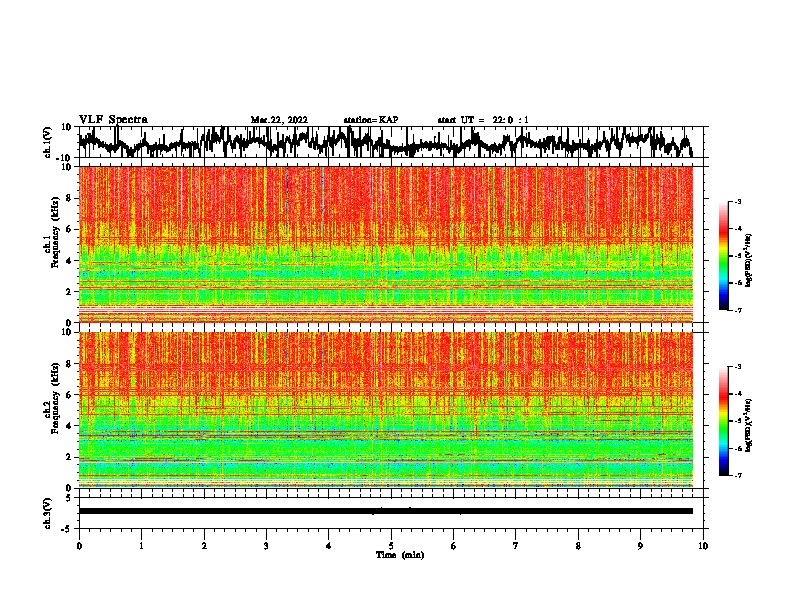The image size is (792, 612).
Task: Click the date 'Mar.22, 2022' label
Action: (x=279, y=120)
